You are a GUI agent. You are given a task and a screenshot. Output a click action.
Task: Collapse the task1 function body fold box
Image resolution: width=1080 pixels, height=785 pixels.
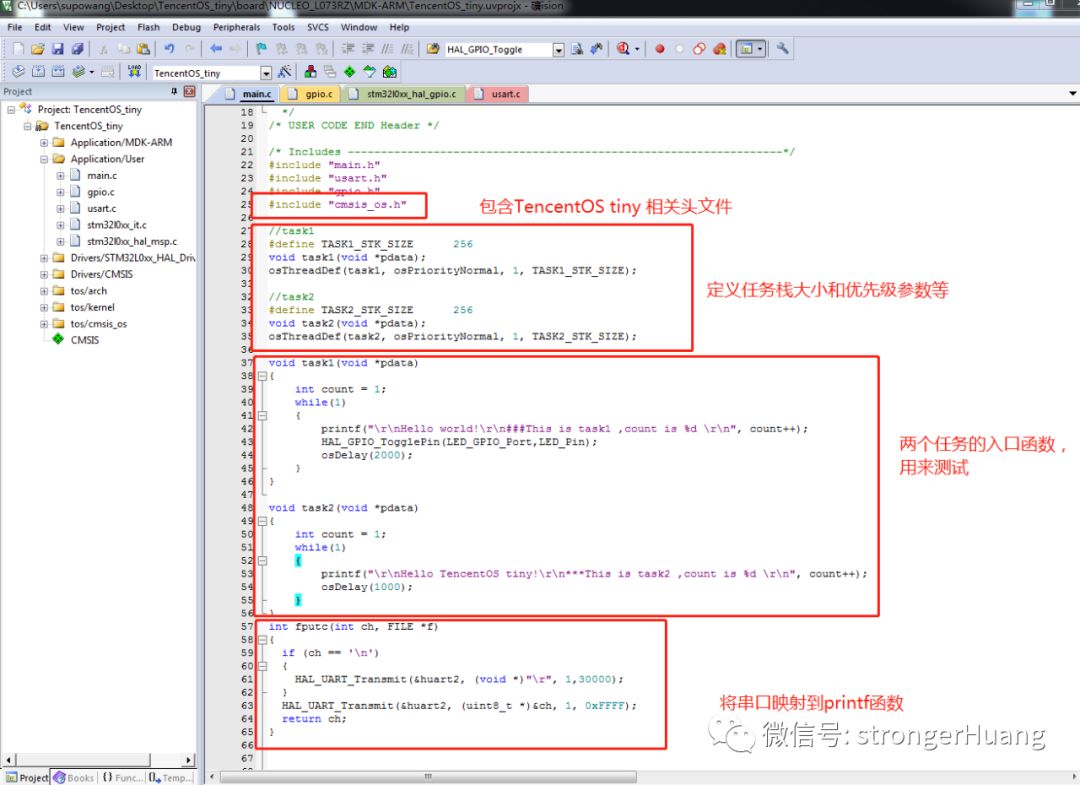coord(262,376)
